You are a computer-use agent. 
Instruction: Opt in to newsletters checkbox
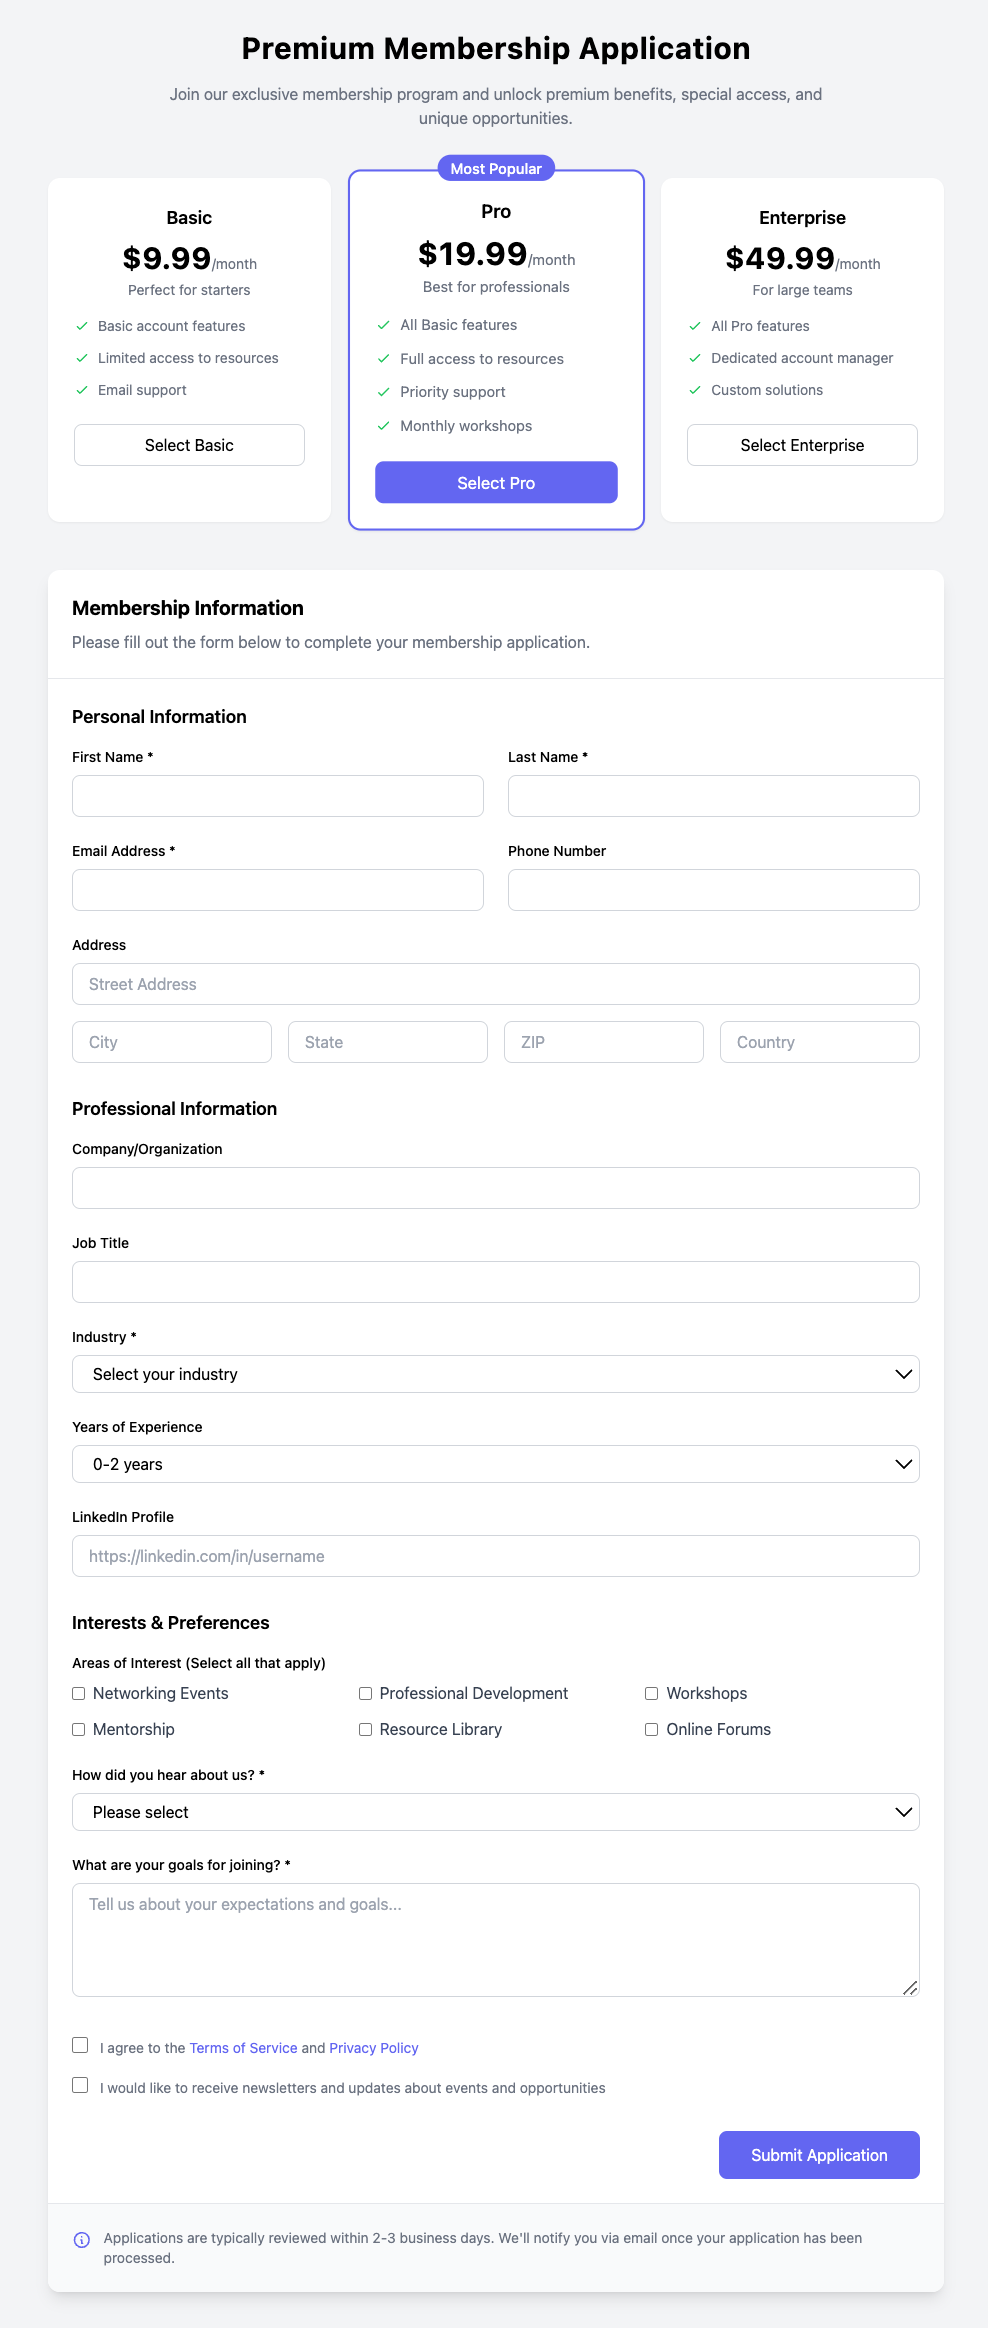(x=80, y=2085)
